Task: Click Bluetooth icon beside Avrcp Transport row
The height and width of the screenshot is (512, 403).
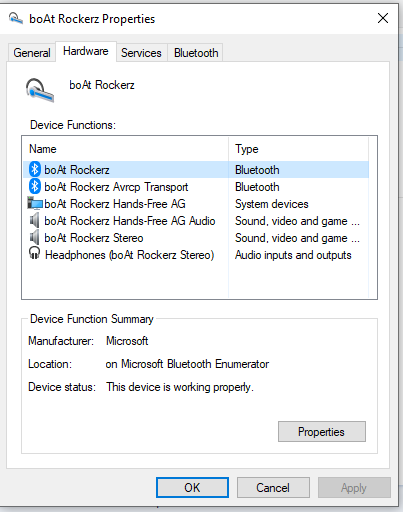Action: click(35, 186)
